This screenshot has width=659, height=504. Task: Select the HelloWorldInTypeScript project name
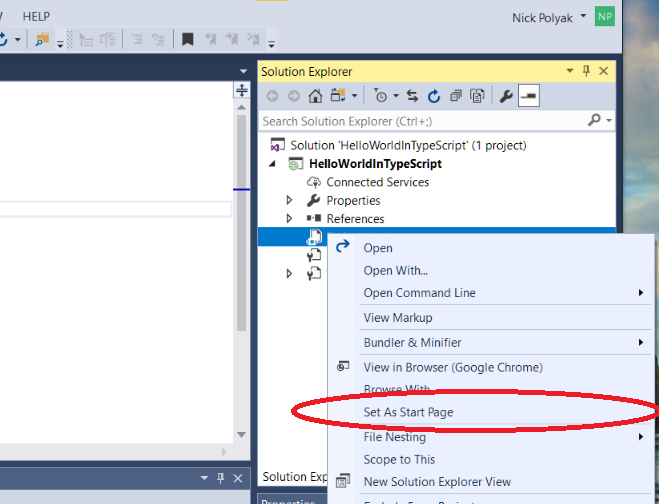(375, 164)
